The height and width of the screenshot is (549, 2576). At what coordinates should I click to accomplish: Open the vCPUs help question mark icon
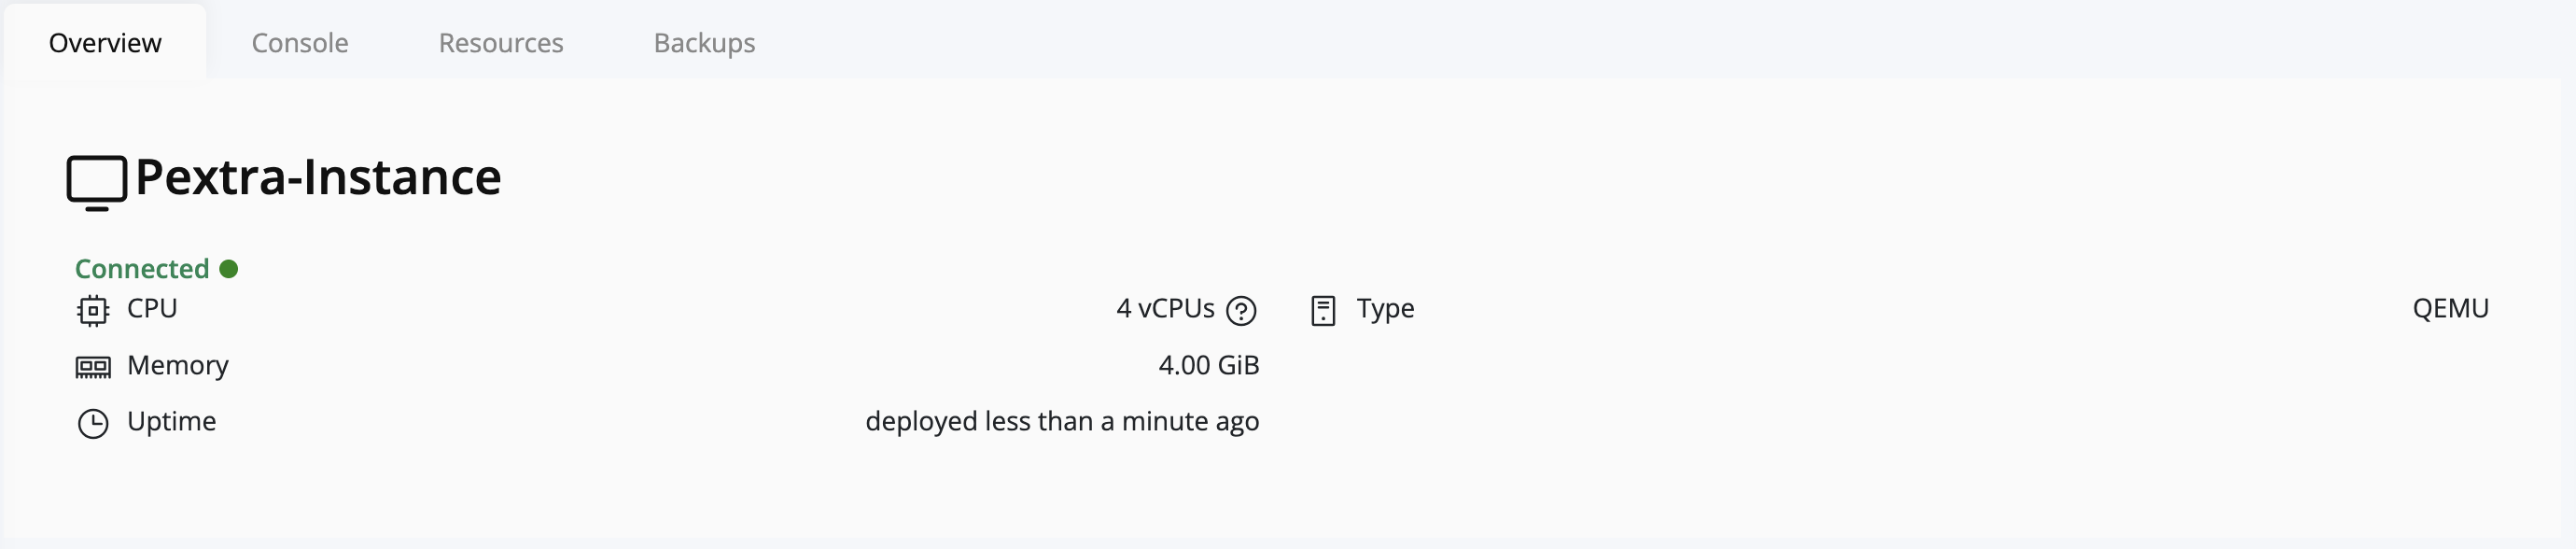pyautogui.click(x=1240, y=311)
